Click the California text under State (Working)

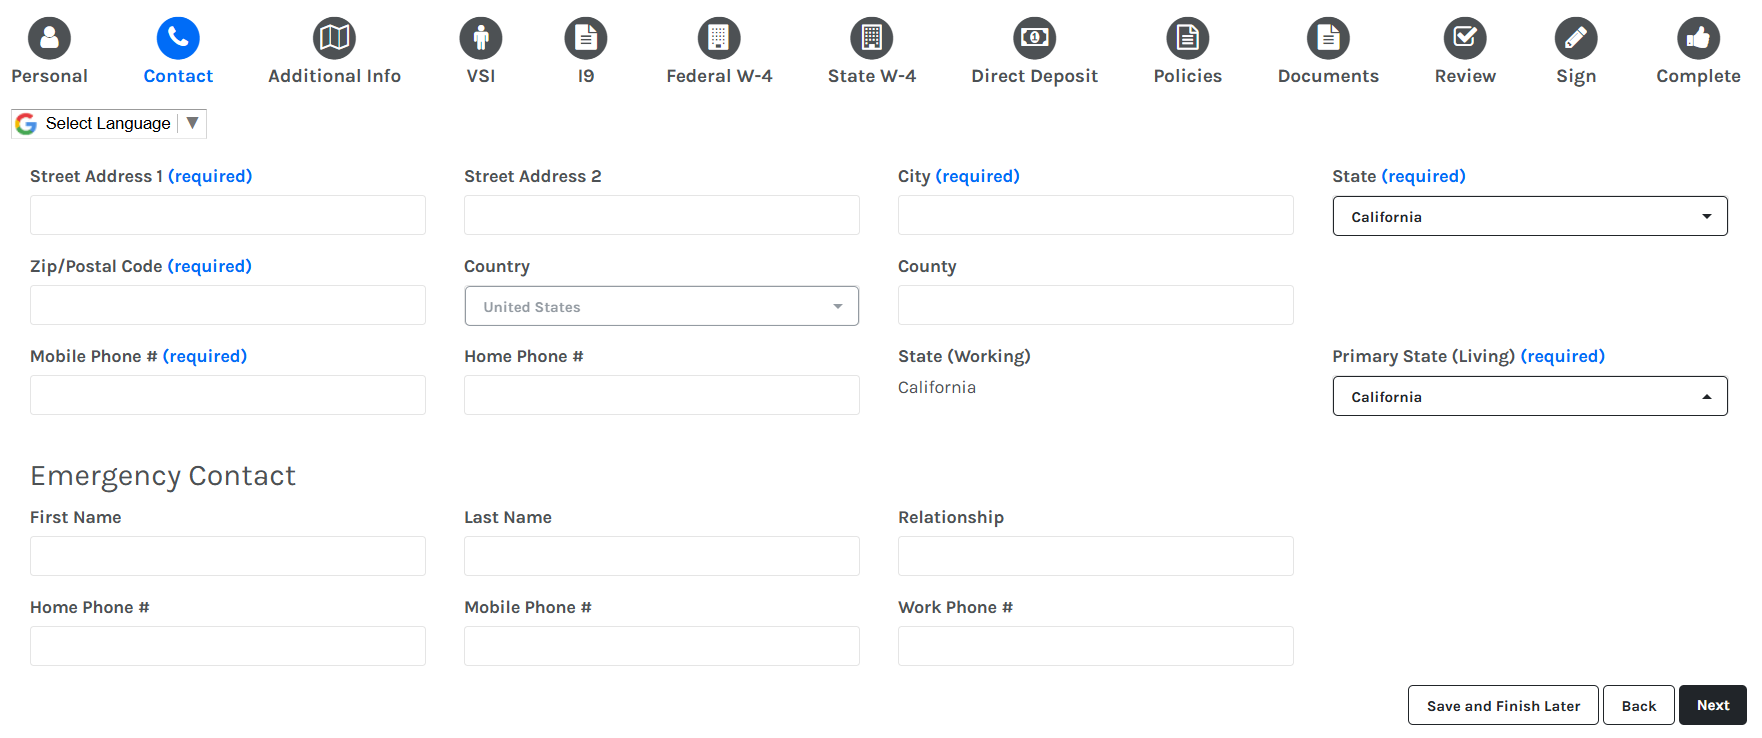(x=937, y=387)
